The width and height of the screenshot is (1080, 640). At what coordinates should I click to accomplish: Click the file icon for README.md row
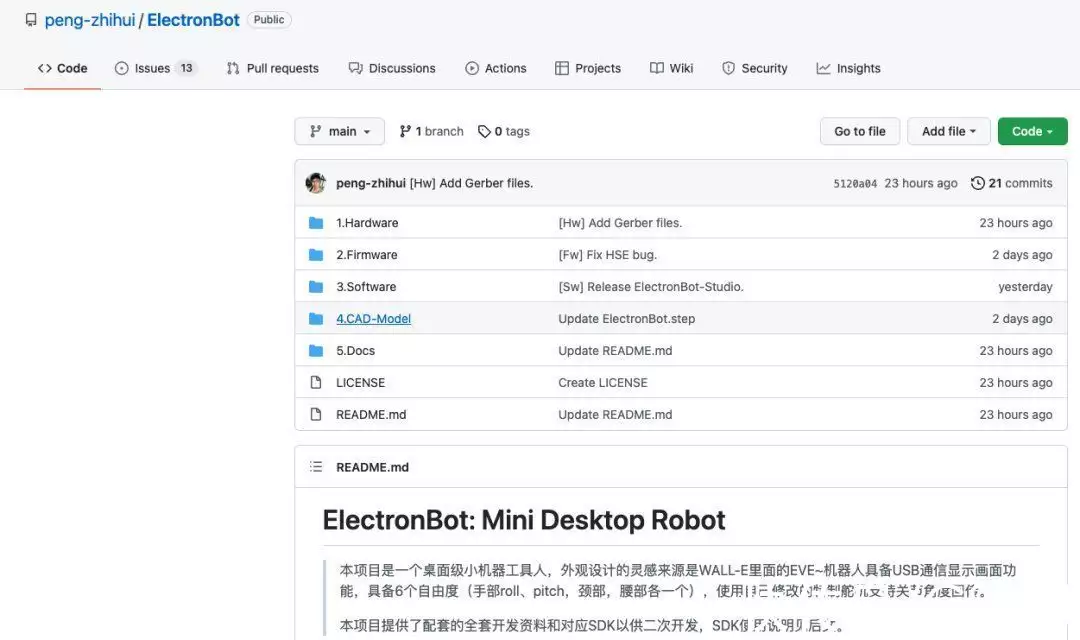pos(316,414)
